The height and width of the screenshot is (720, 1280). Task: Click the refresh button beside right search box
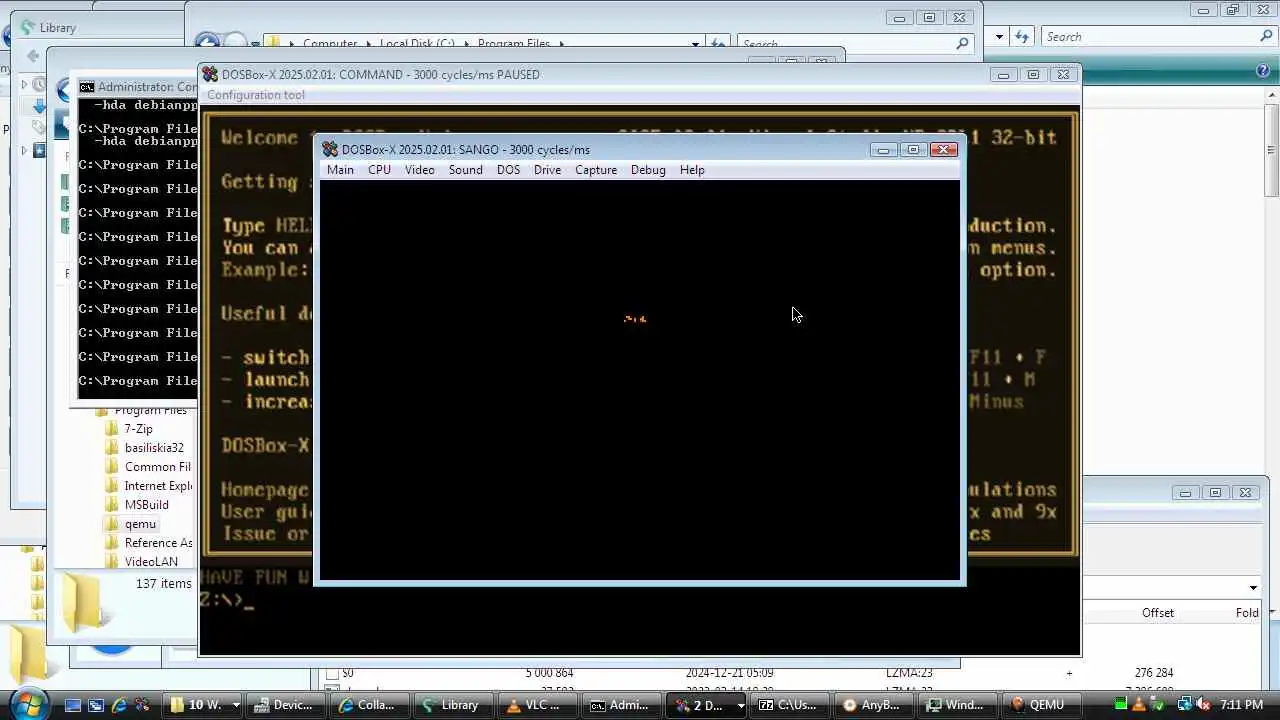tap(1022, 37)
